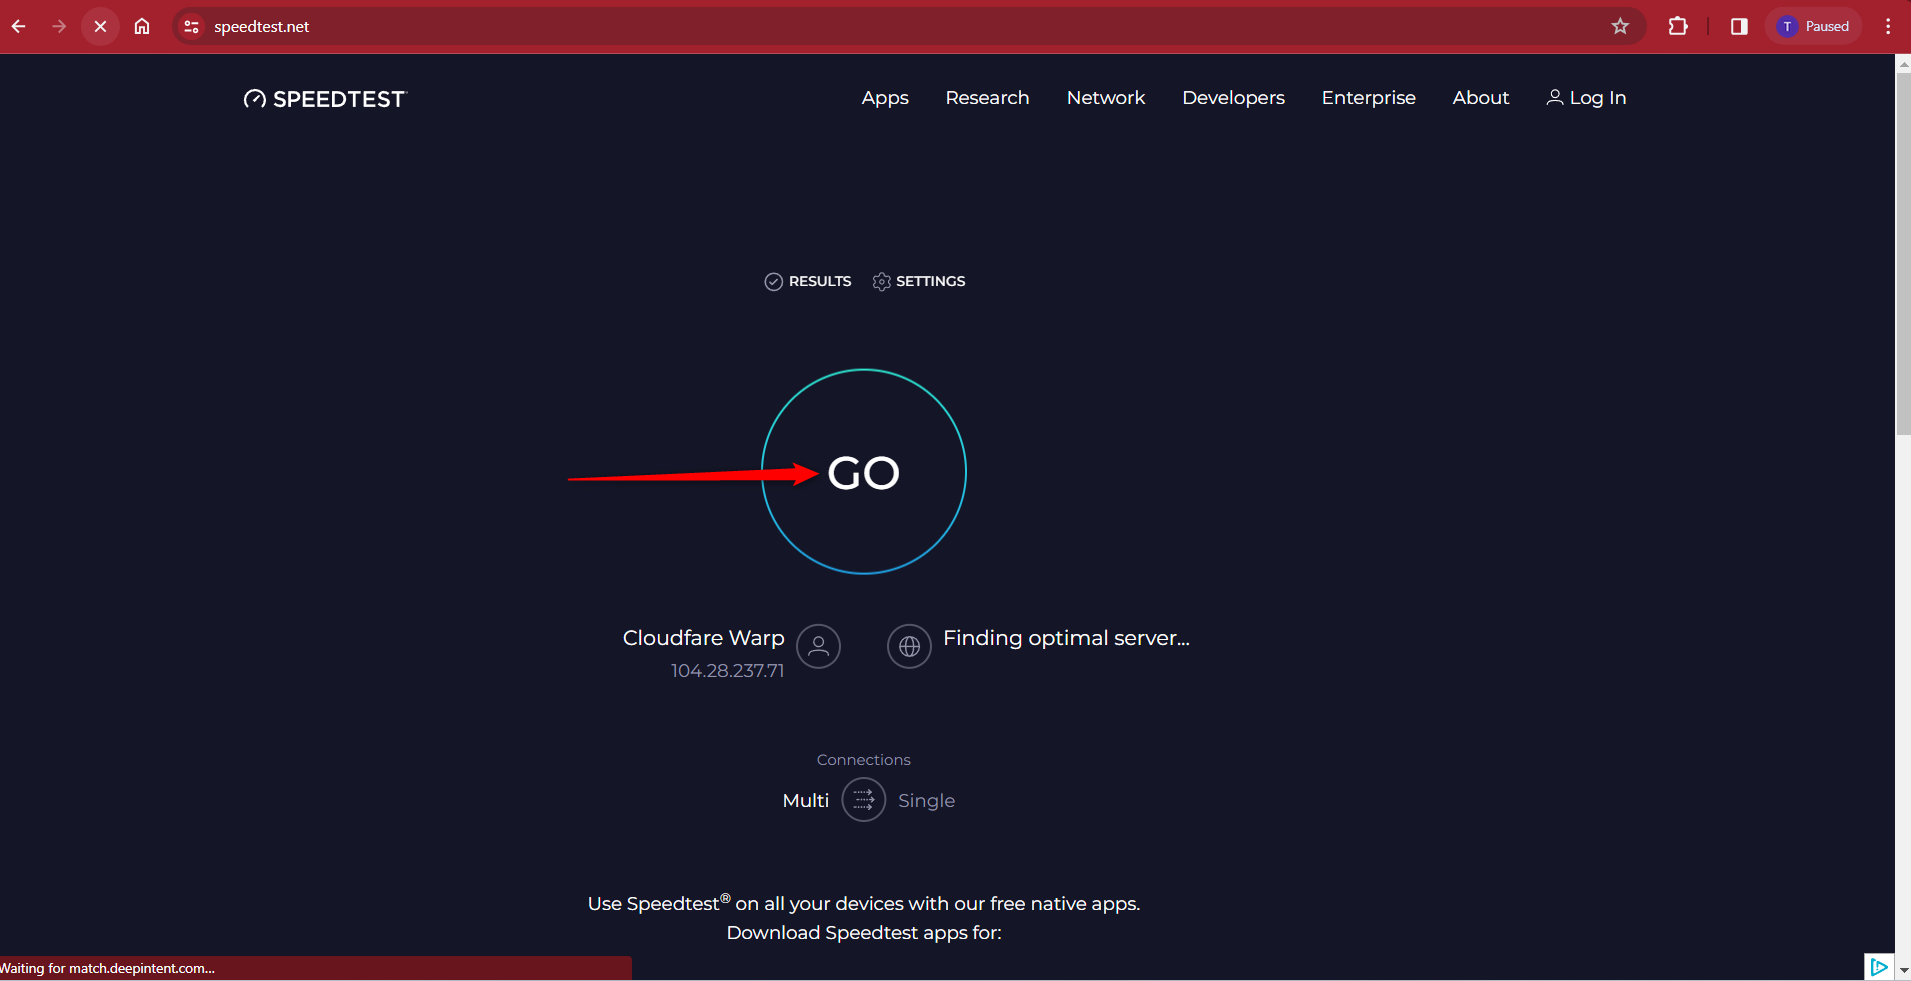Switch connections to Multi mode
The width and height of the screenshot is (1911, 981).
click(805, 800)
